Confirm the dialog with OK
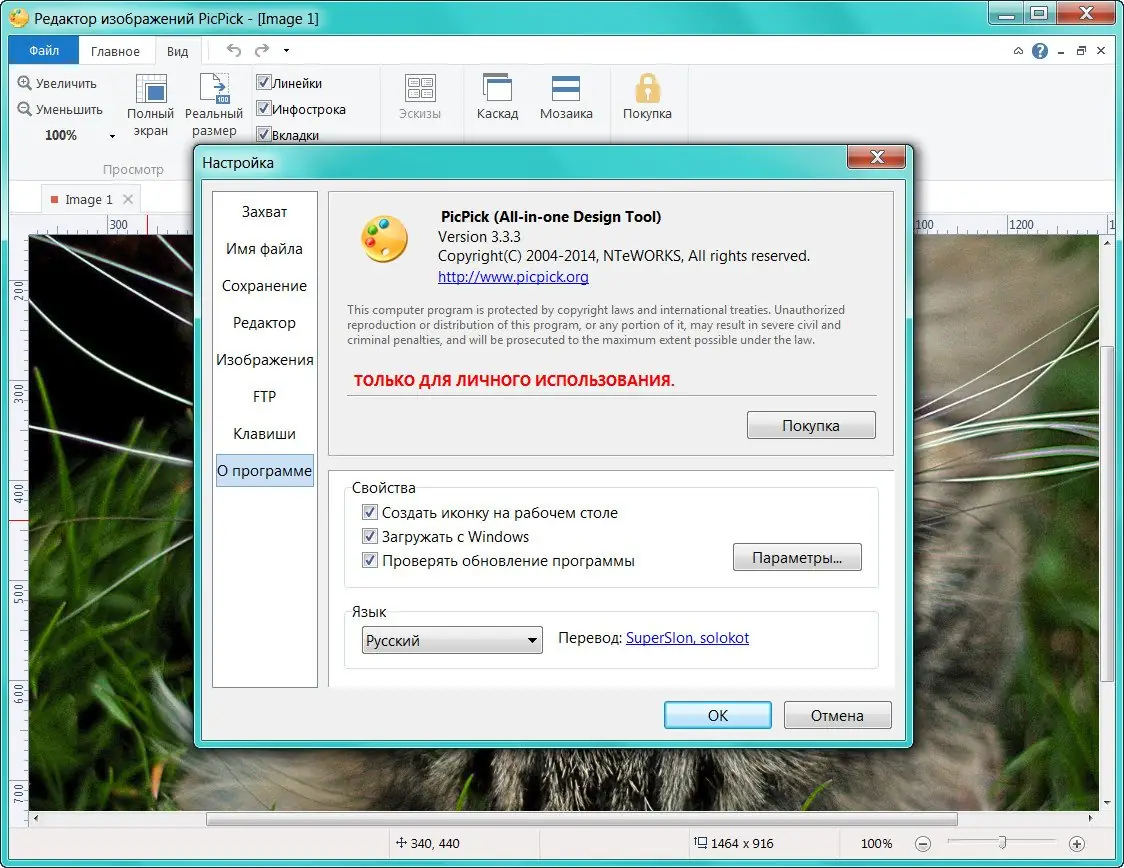 (x=718, y=715)
